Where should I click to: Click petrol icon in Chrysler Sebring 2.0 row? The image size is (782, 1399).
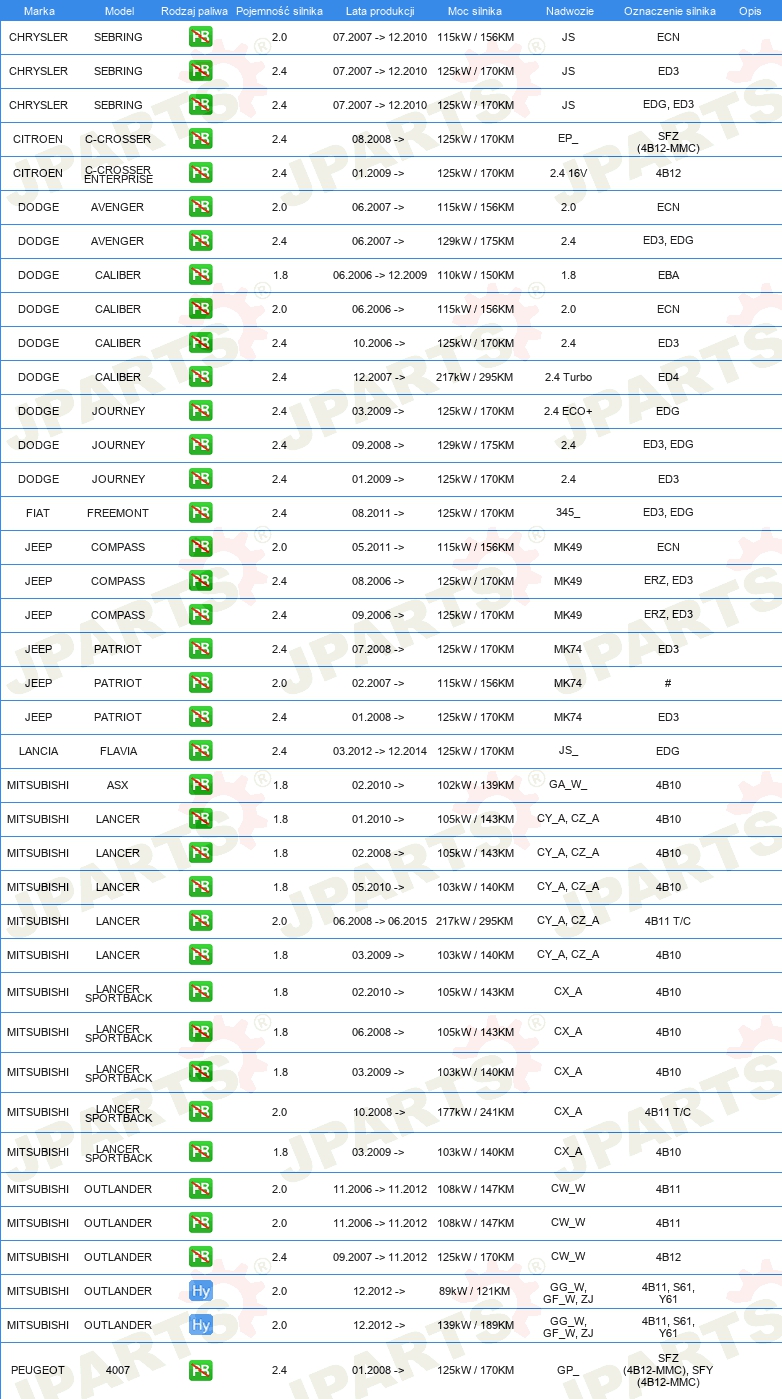[200, 38]
